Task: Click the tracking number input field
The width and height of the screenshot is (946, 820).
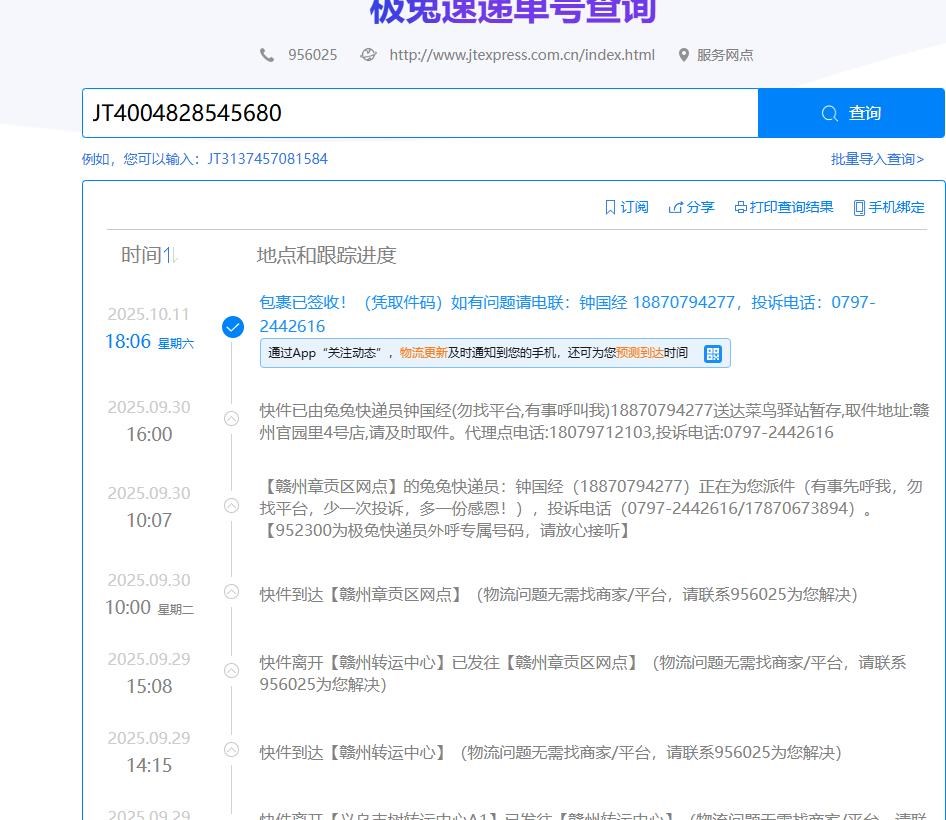Action: [x=420, y=113]
